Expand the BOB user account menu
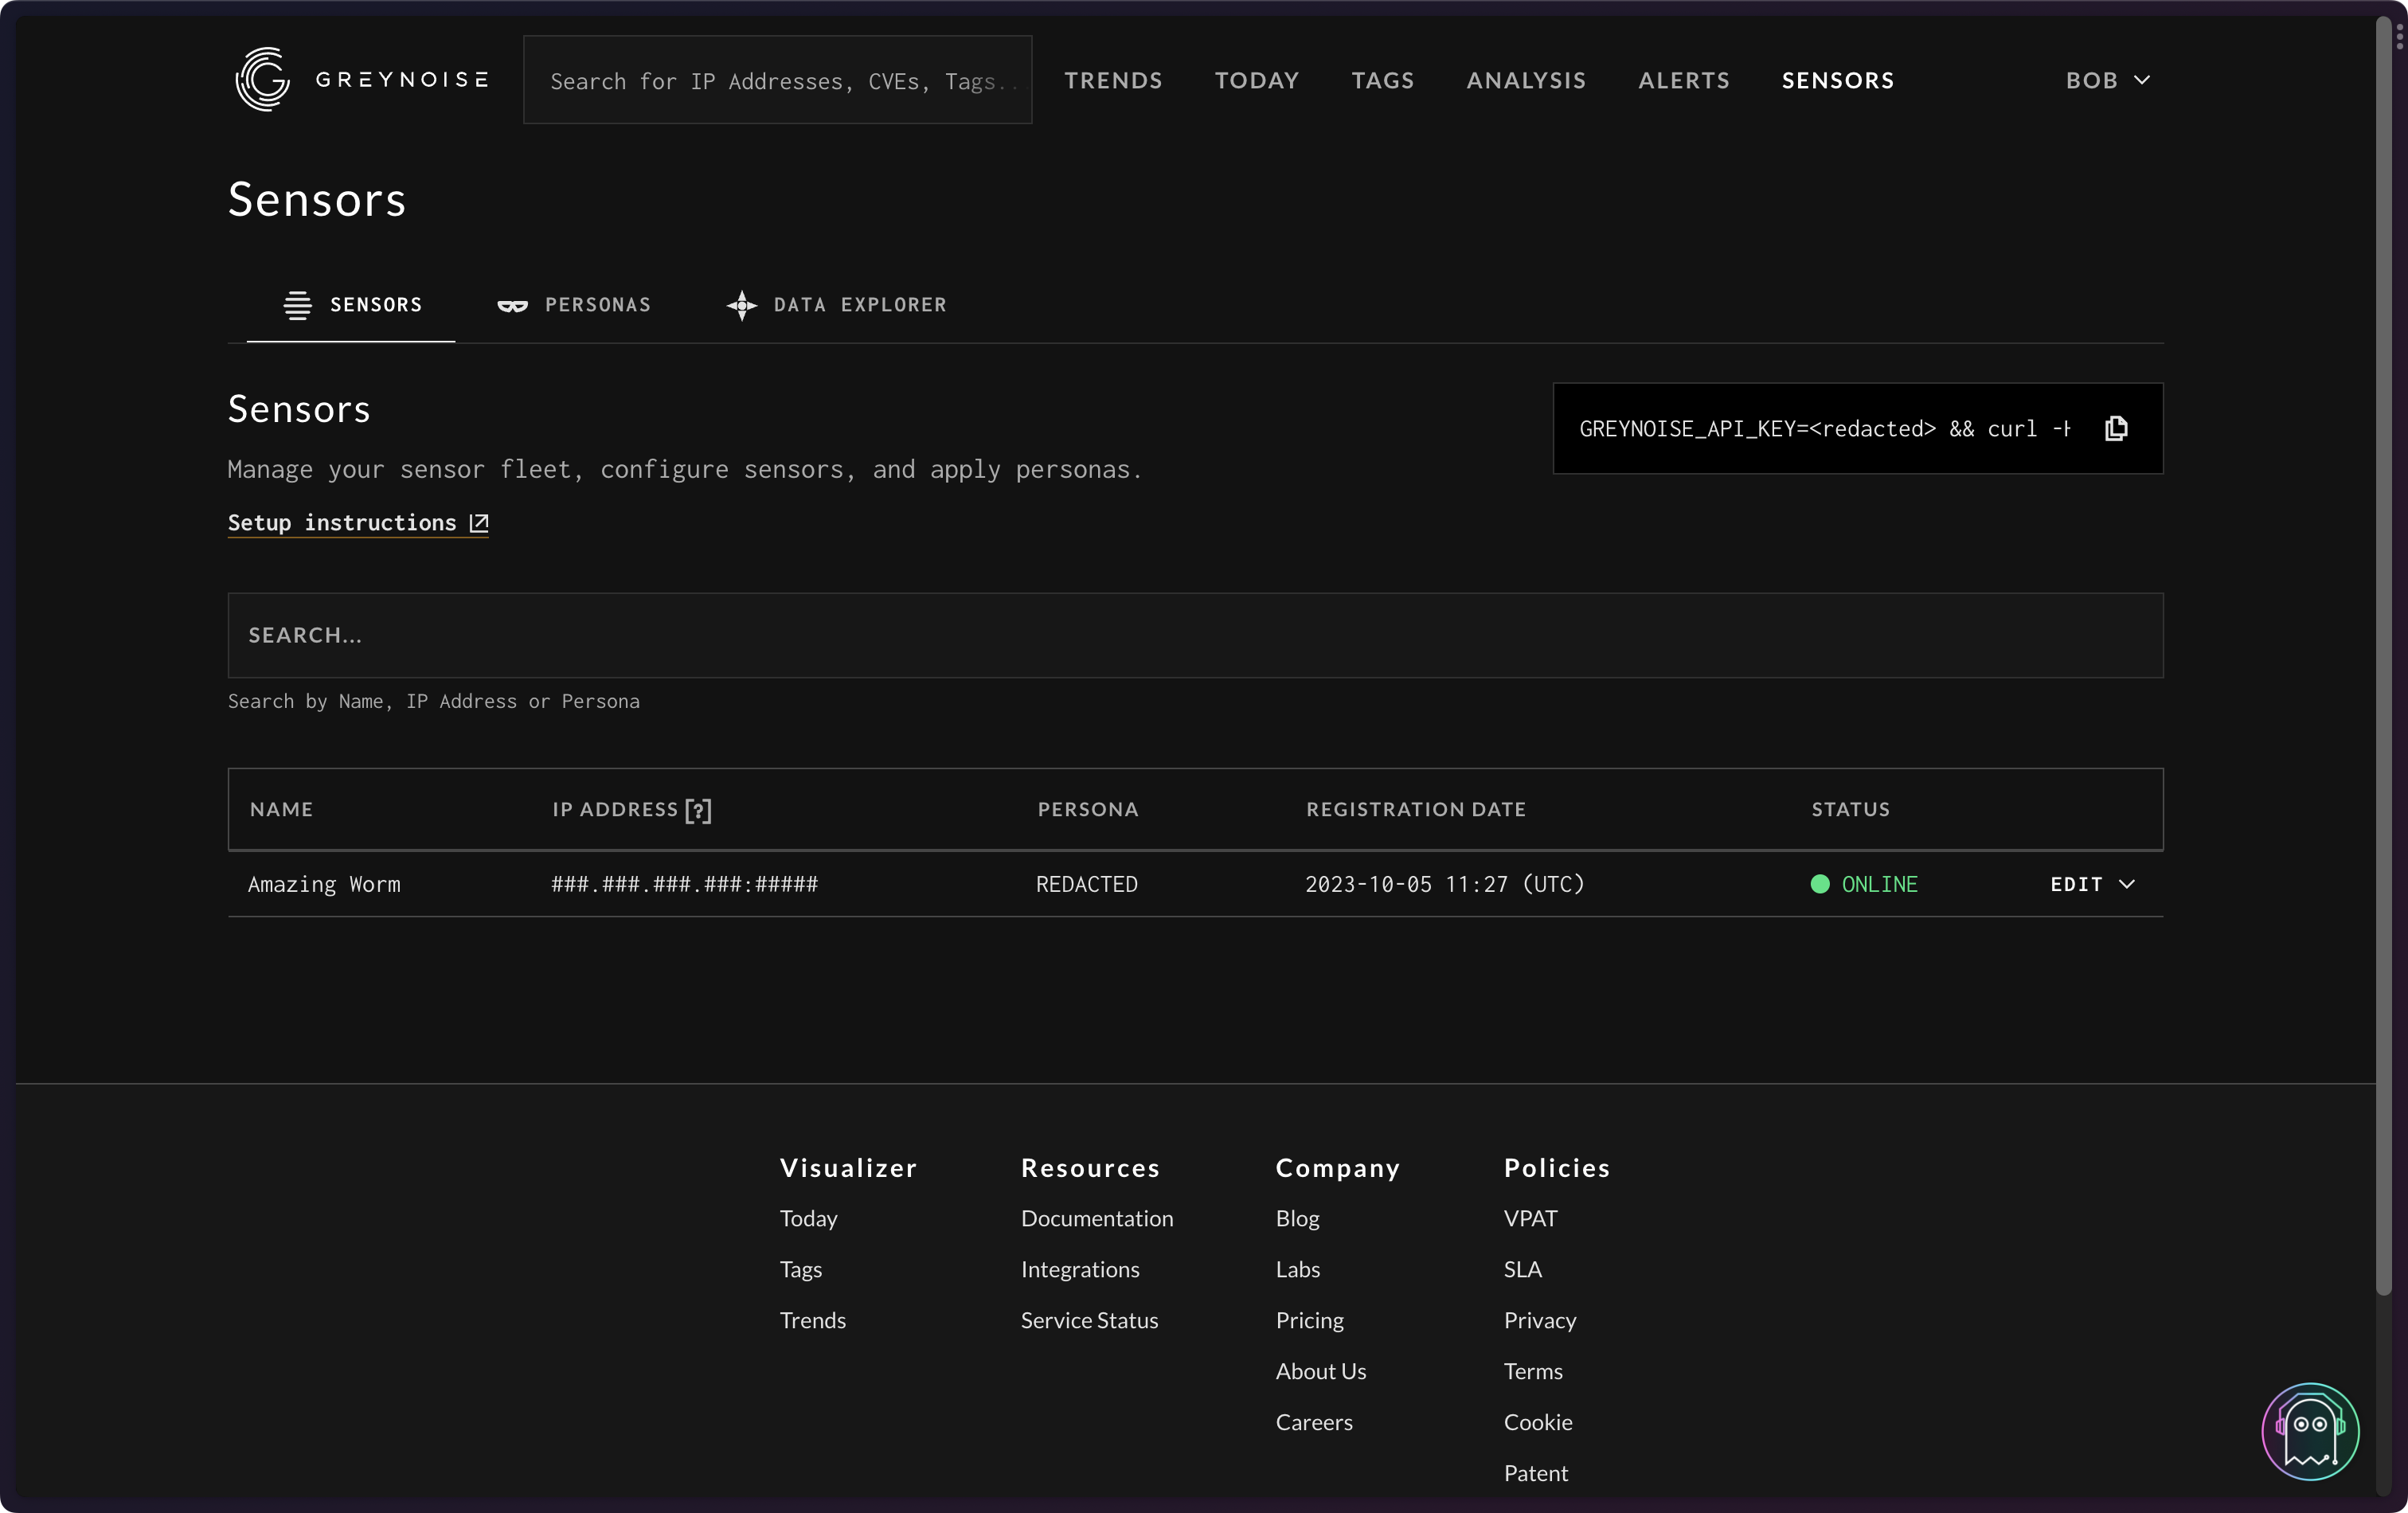 (x=2108, y=80)
